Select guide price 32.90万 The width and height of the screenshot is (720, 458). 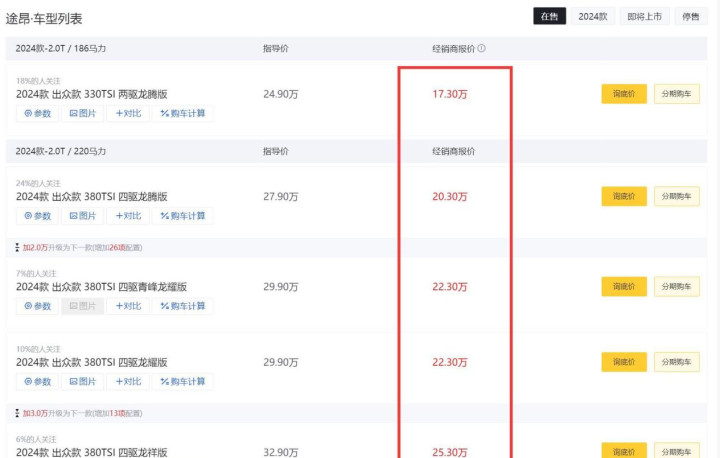[281, 452]
